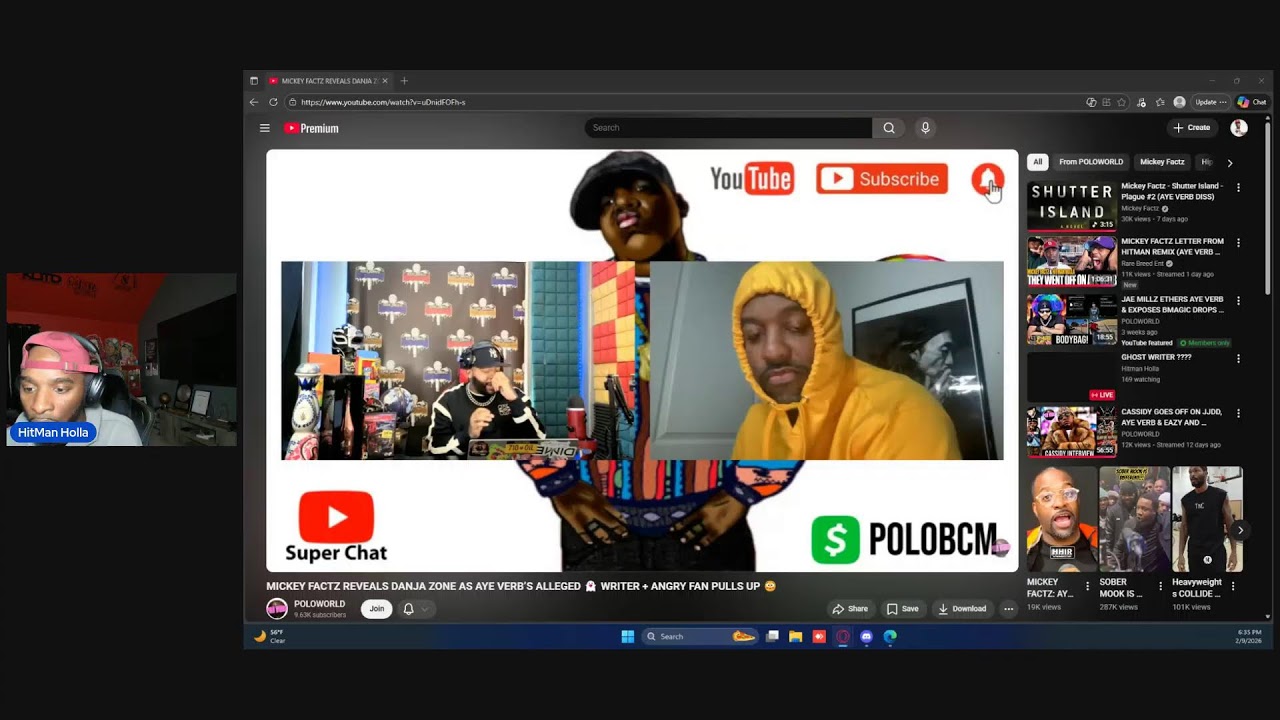1280x720 pixels.
Task: Open options for MICKEY FACTZ LETTER video
Action: [x=1238, y=243]
